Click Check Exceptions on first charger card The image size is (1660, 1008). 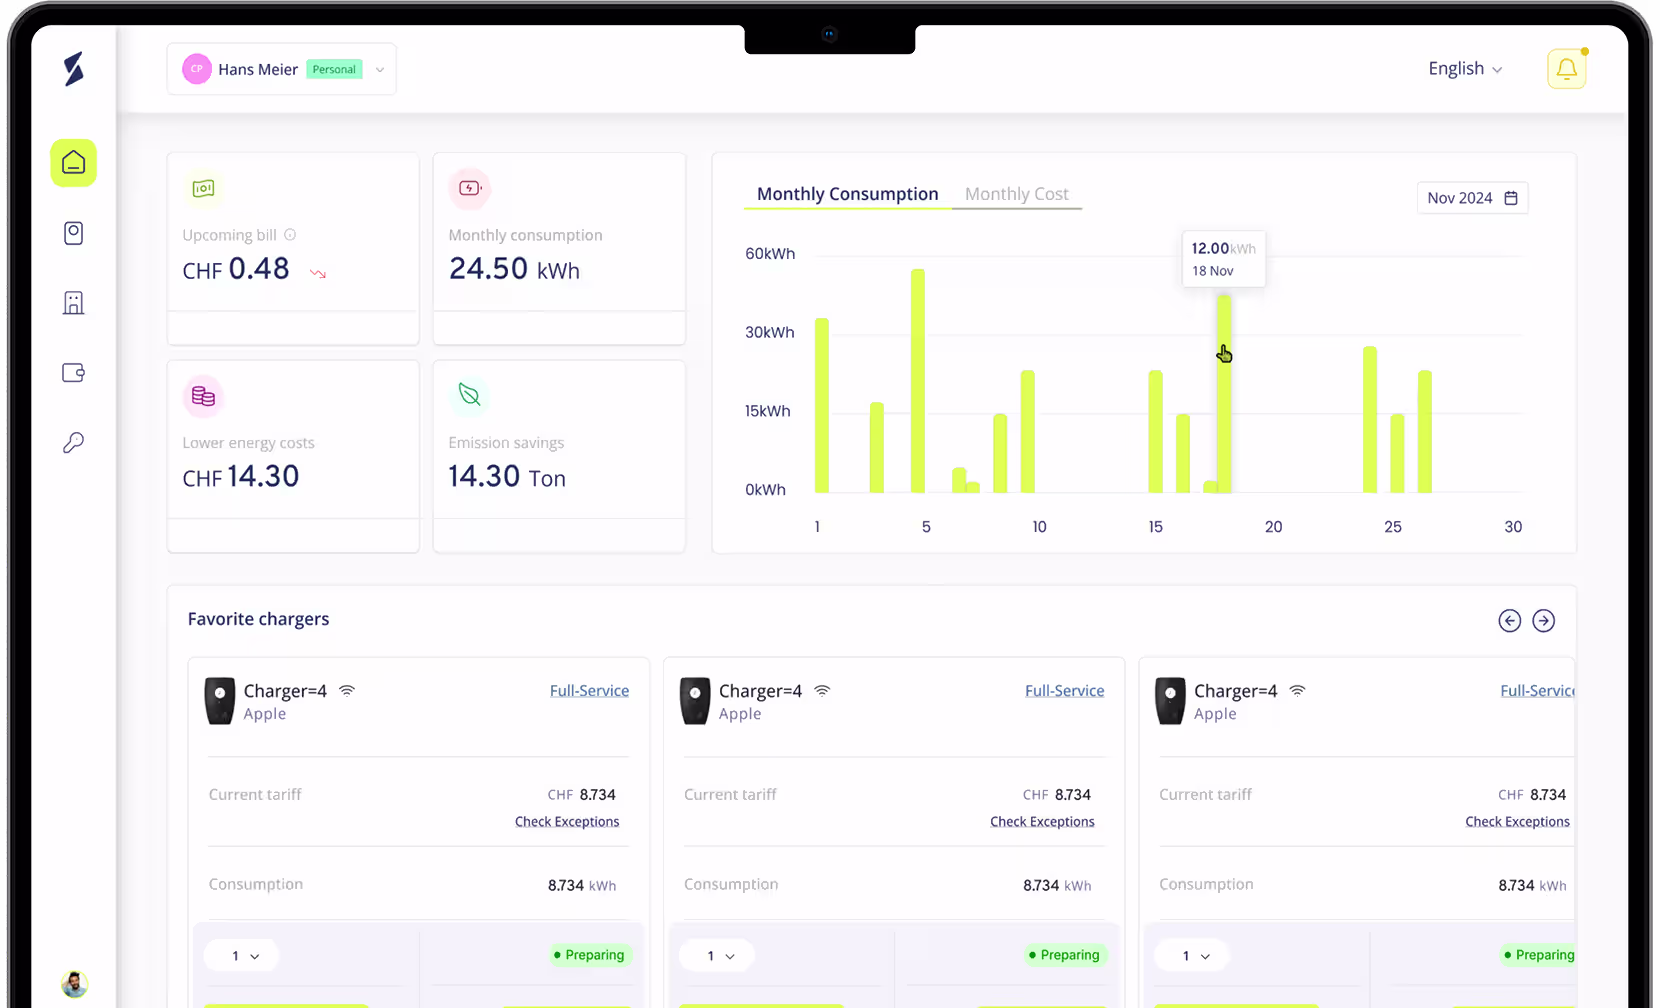tap(567, 822)
